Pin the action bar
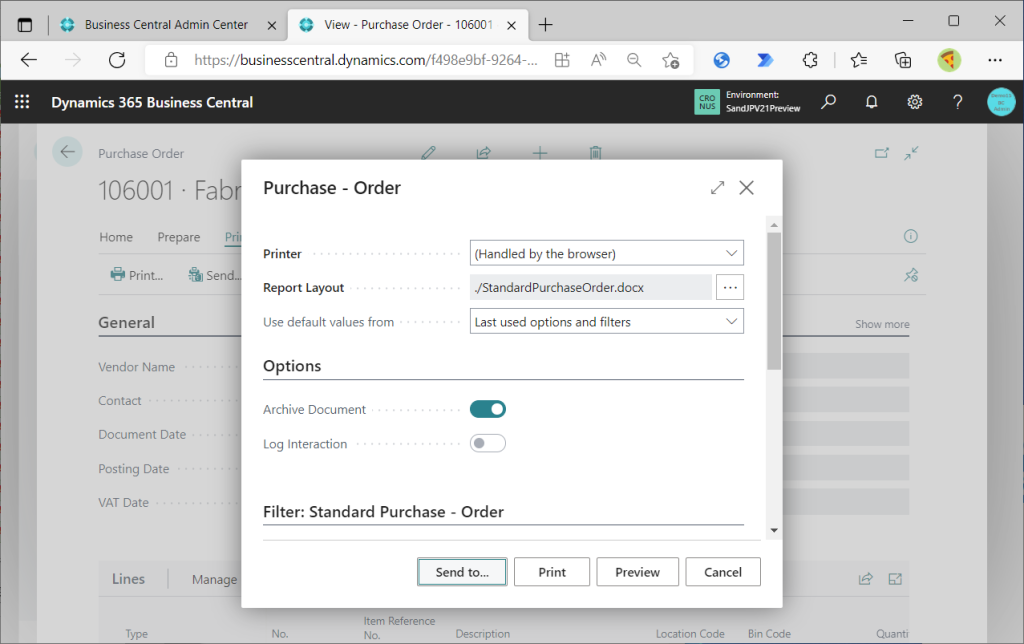This screenshot has height=644, width=1024. tap(911, 275)
